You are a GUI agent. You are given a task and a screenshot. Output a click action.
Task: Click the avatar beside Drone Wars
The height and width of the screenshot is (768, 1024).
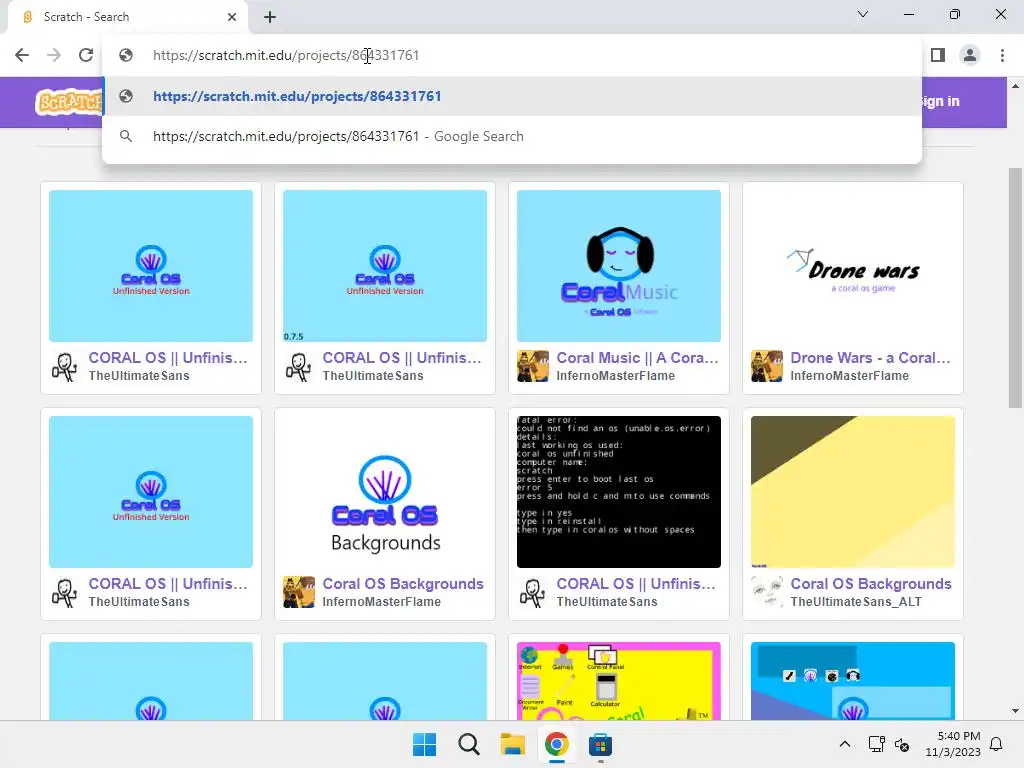(x=767, y=366)
